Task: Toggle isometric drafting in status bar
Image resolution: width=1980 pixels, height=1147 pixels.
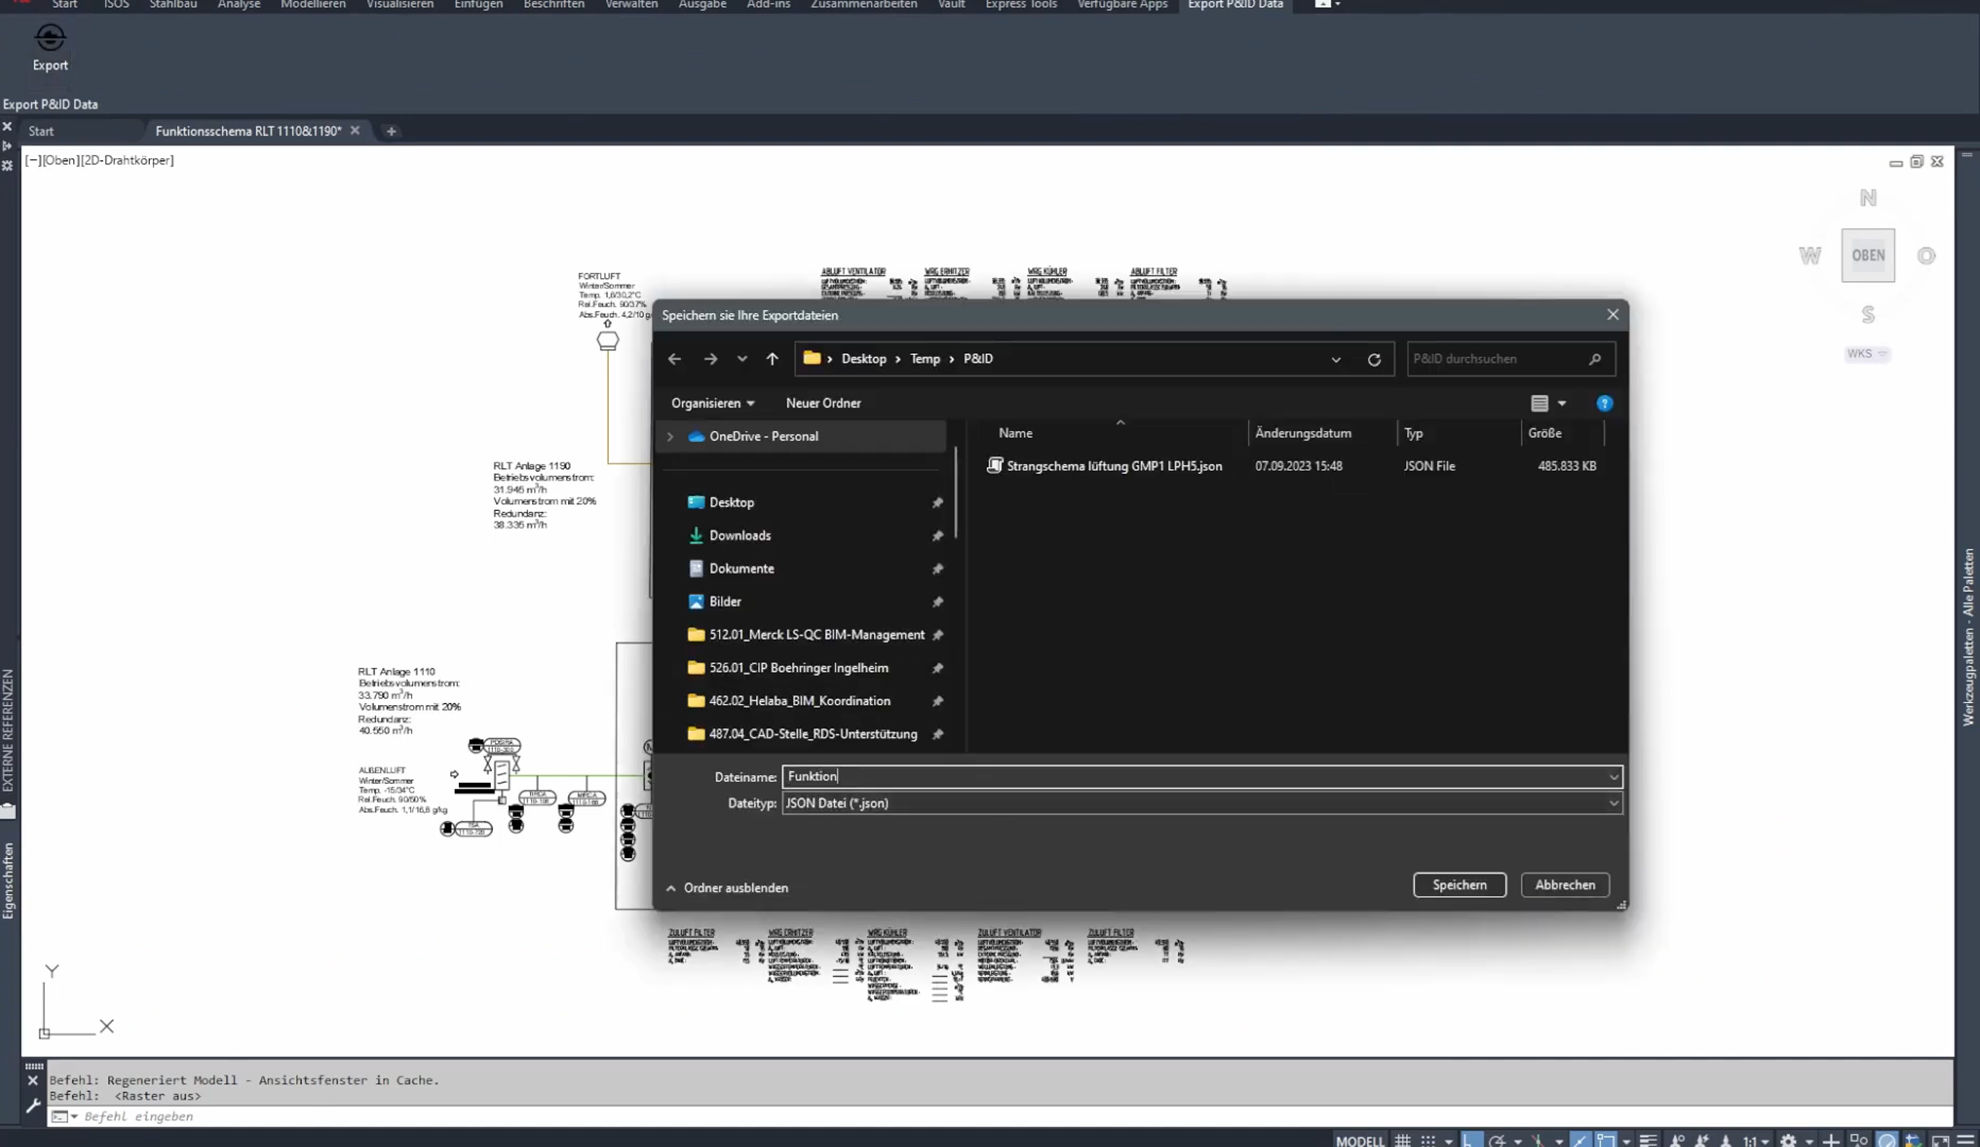Action: 1538,1139
